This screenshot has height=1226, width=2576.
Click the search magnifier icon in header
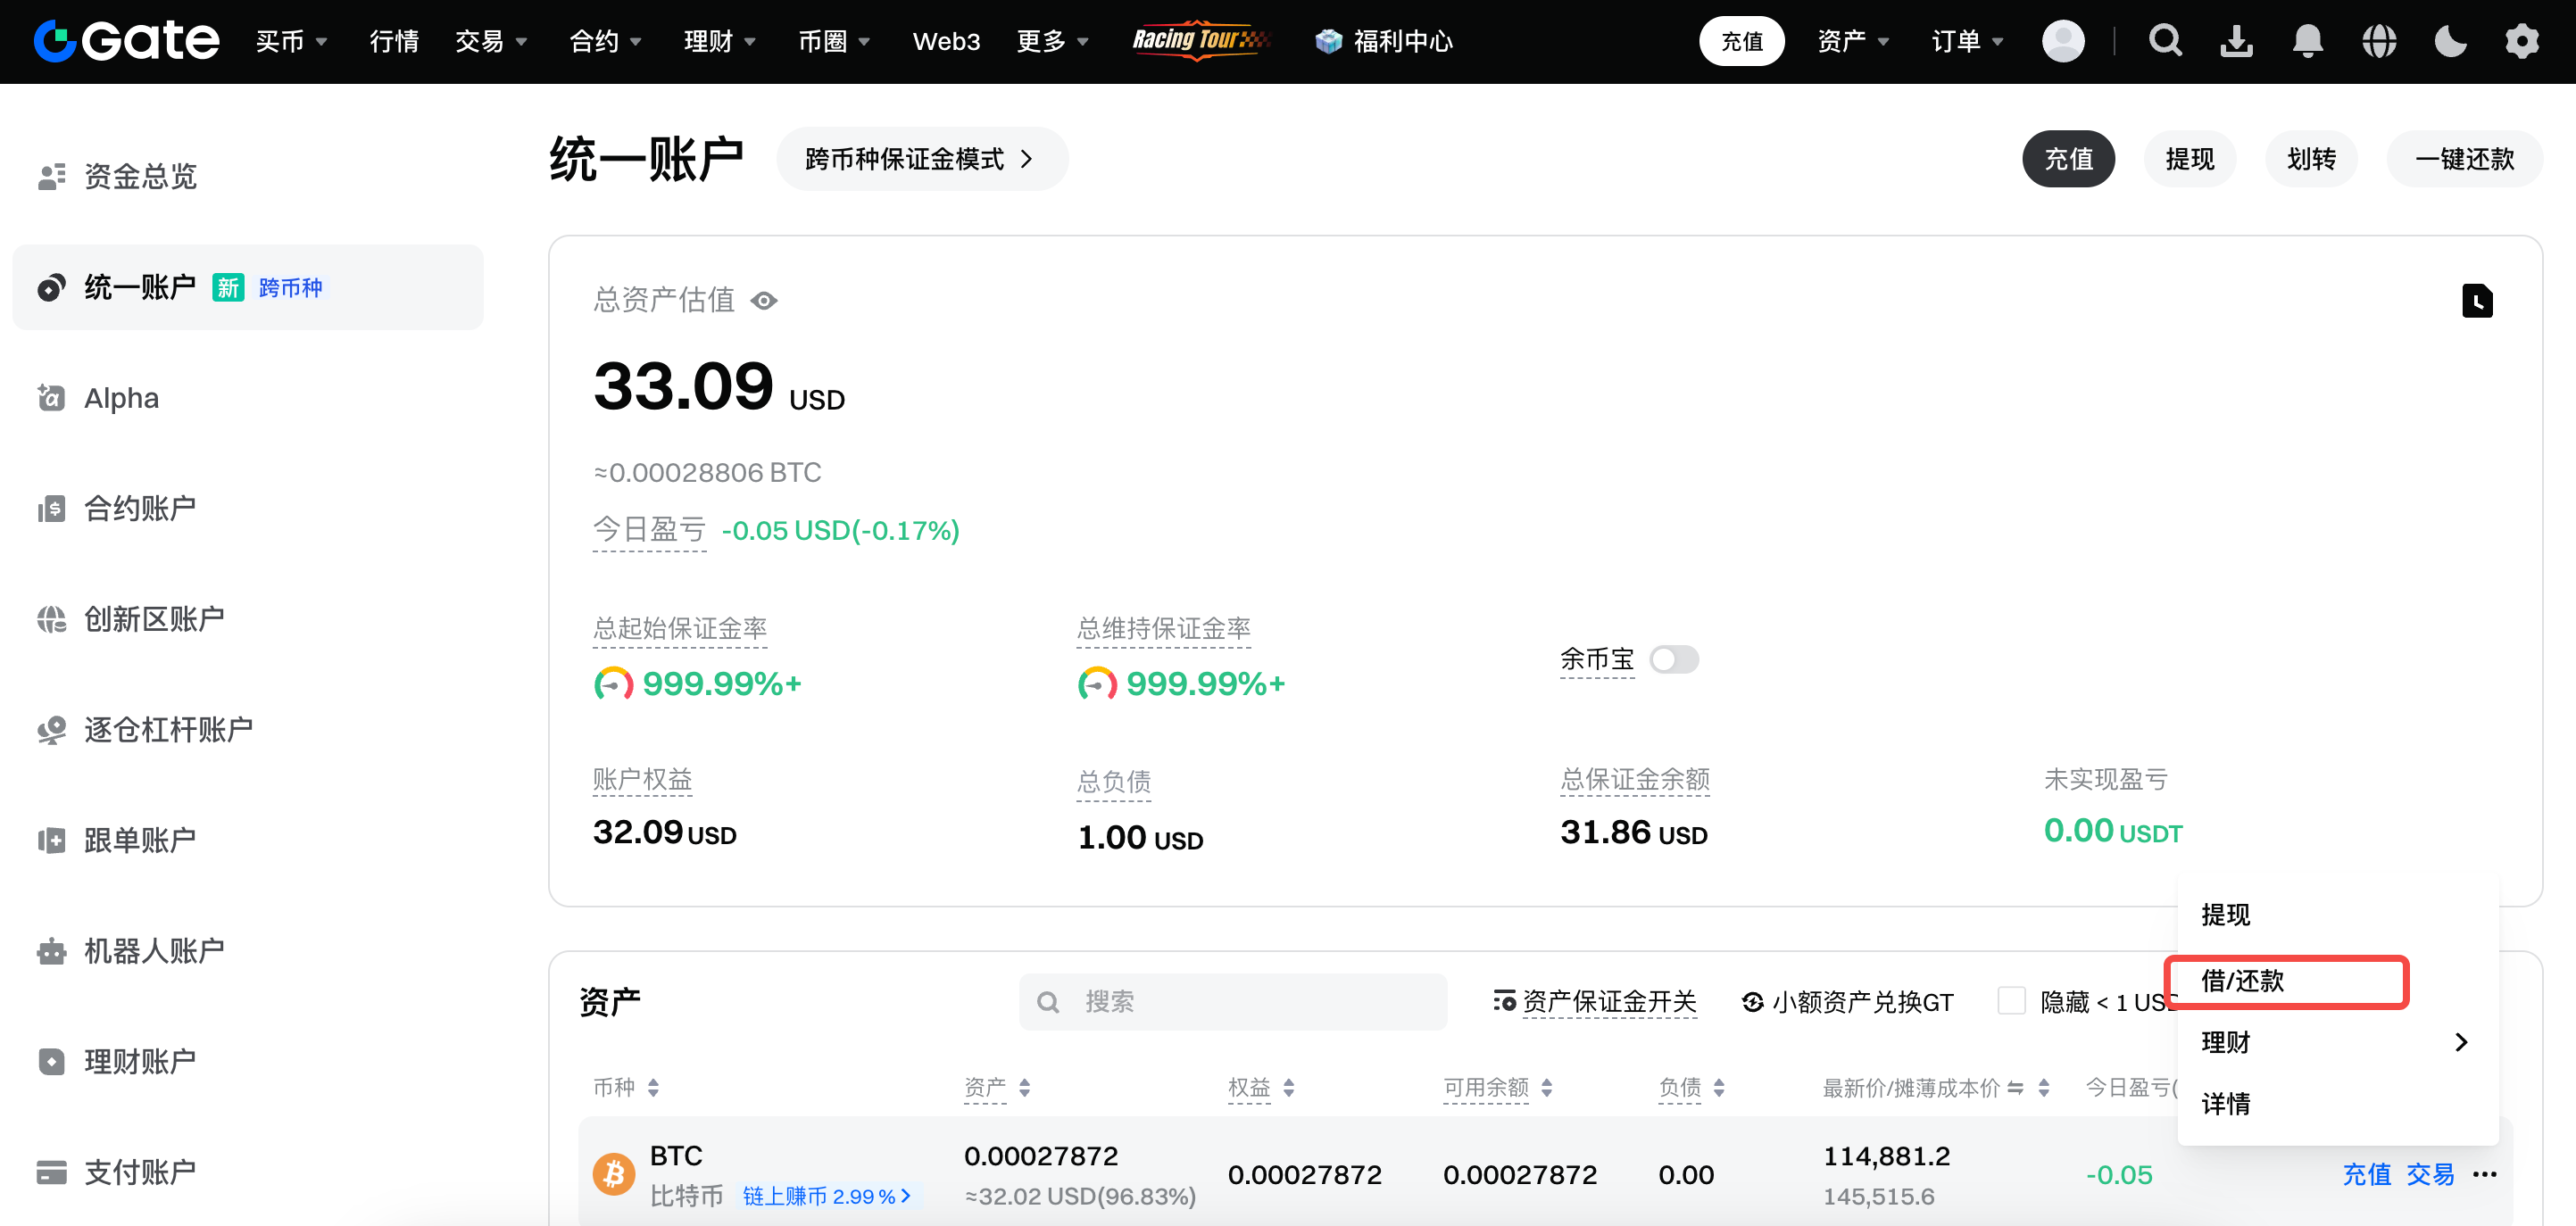[2165, 41]
